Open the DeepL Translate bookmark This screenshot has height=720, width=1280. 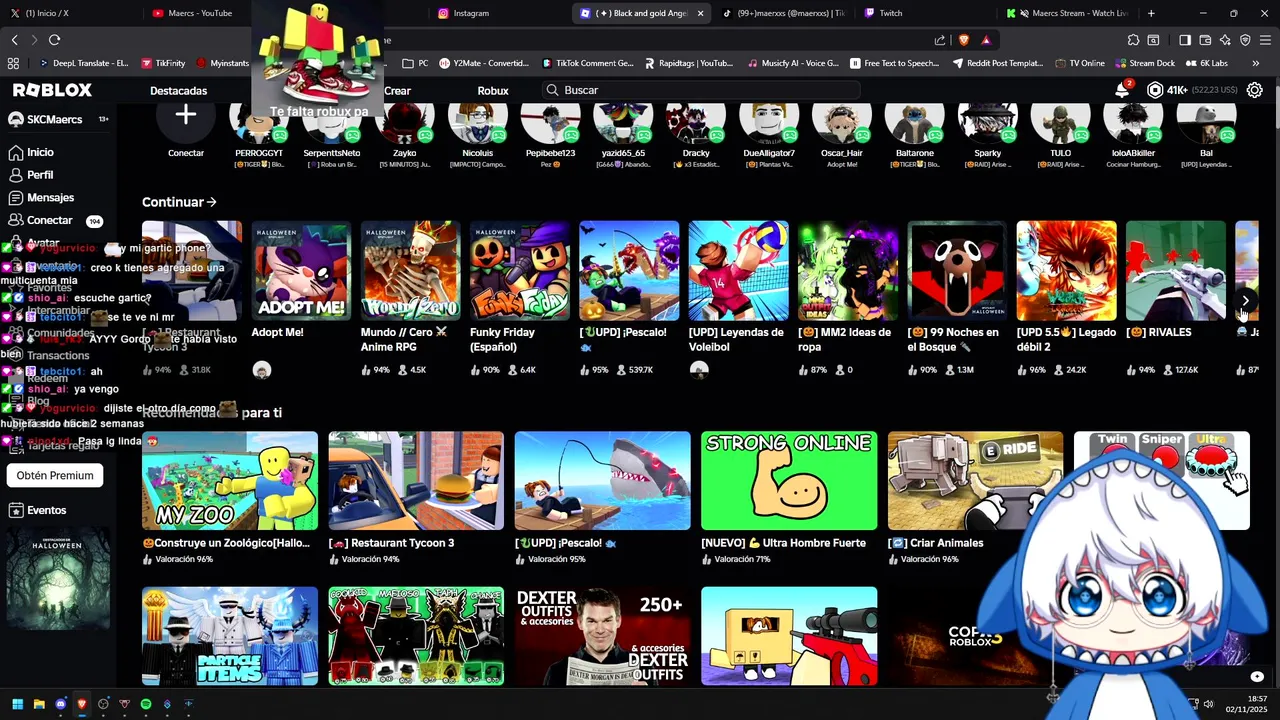[83, 63]
